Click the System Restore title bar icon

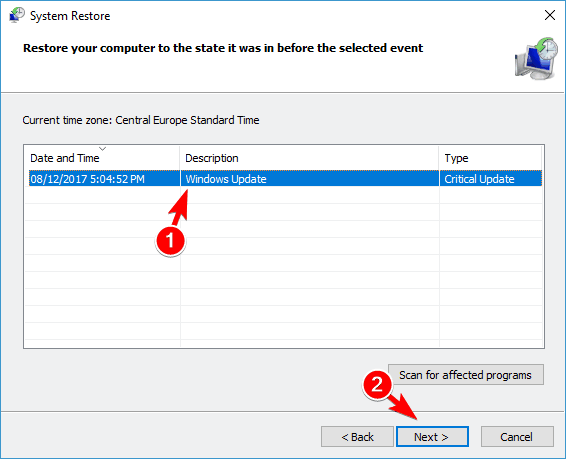(x=16, y=15)
